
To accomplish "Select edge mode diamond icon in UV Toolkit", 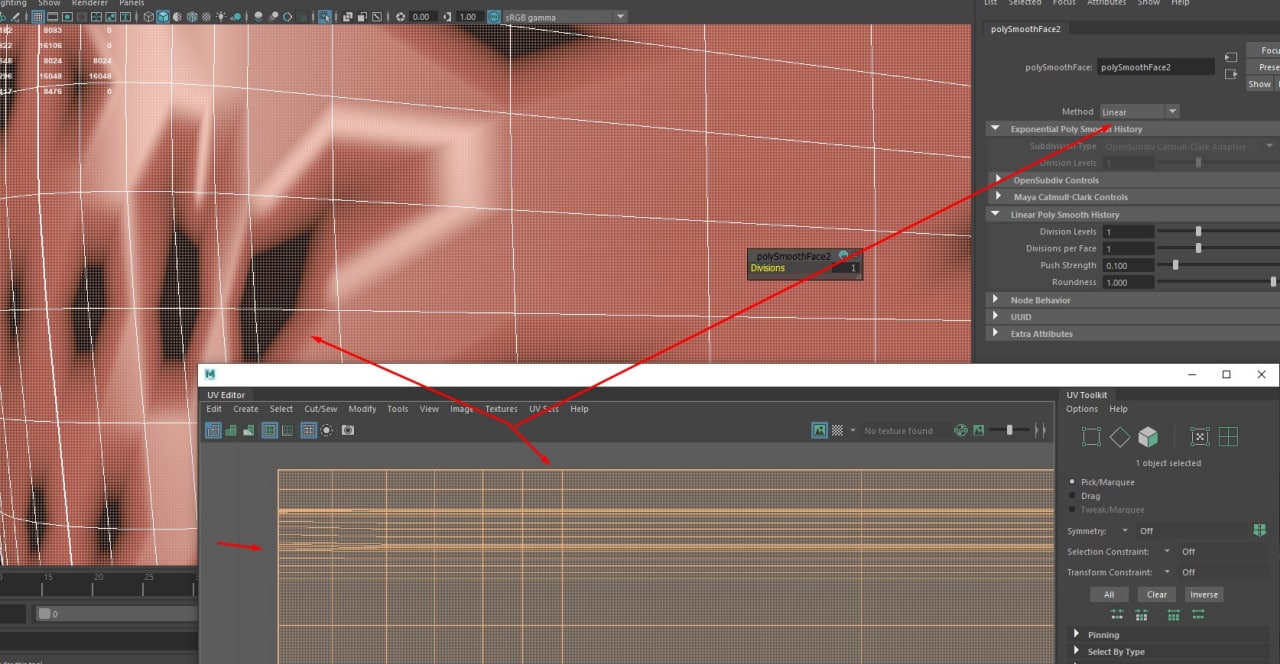I will coord(1120,437).
